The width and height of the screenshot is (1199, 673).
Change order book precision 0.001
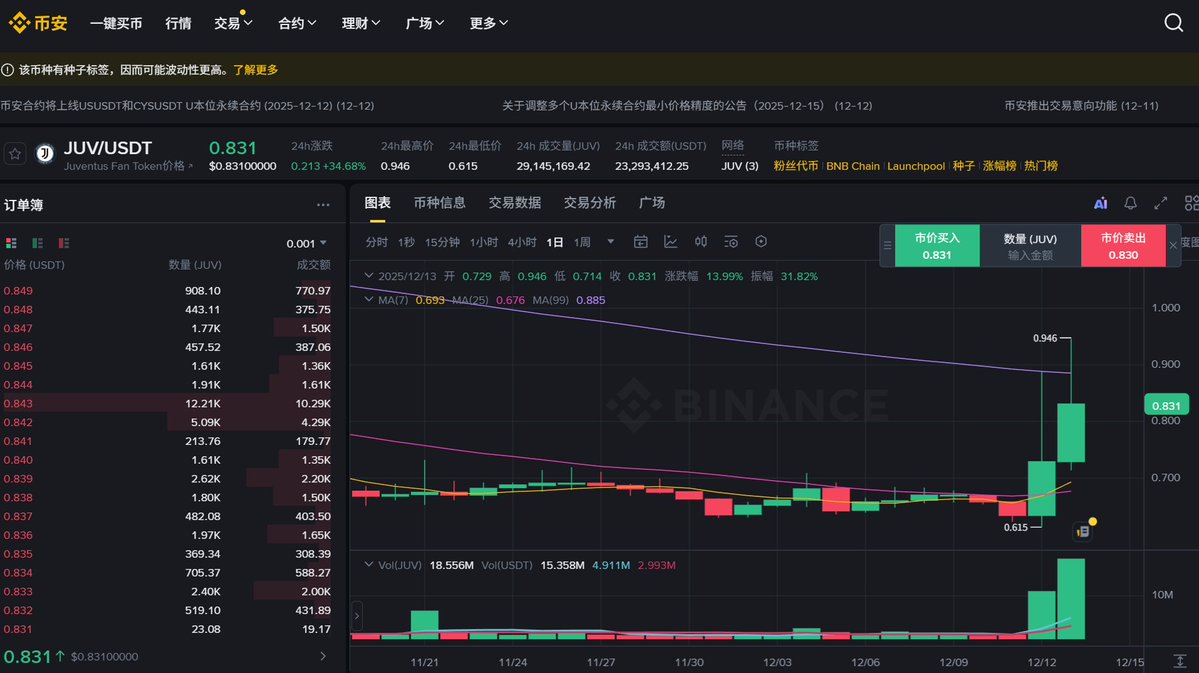tap(307, 243)
